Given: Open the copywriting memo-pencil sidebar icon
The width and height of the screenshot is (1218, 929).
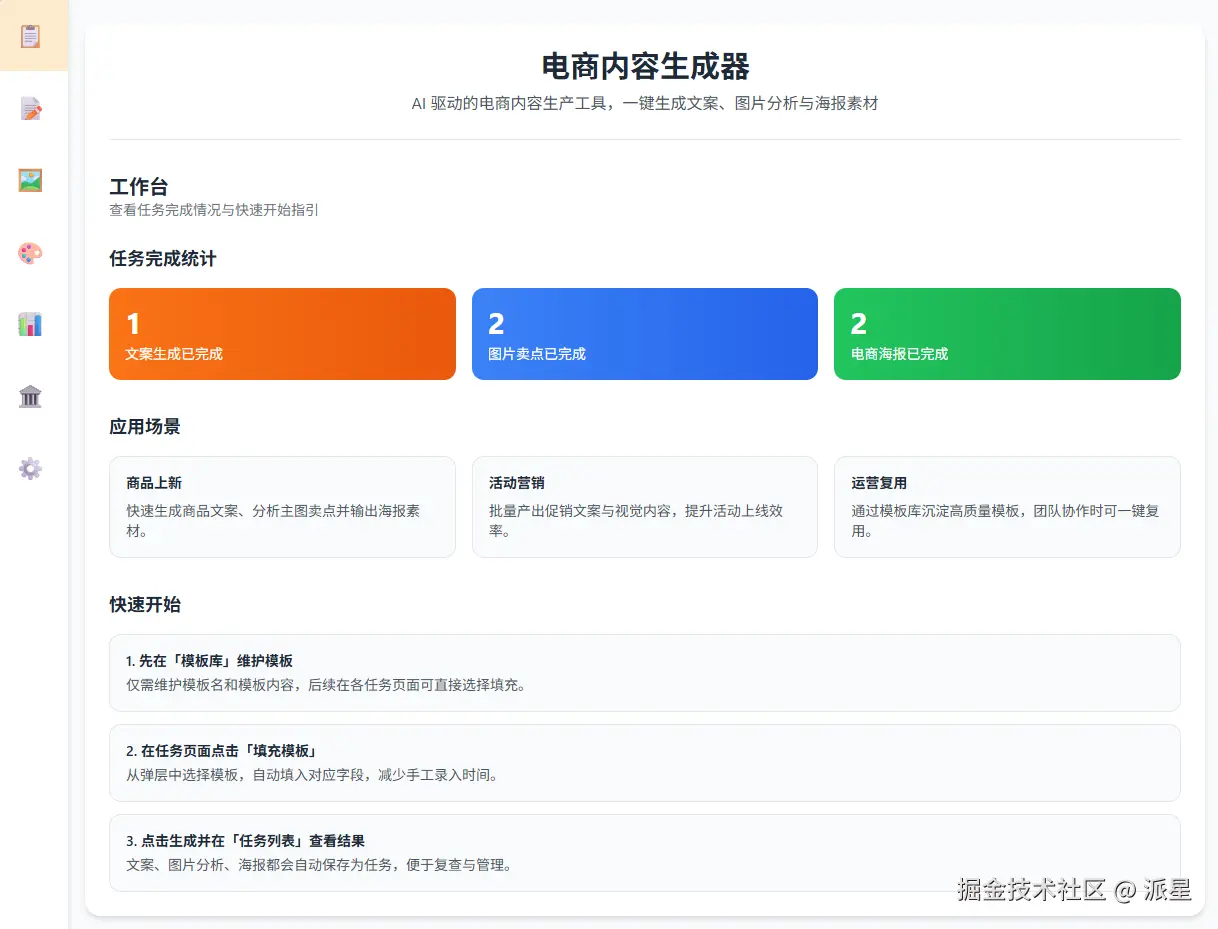Looking at the screenshot, I should pyautogui.click(x=31, y=108).
